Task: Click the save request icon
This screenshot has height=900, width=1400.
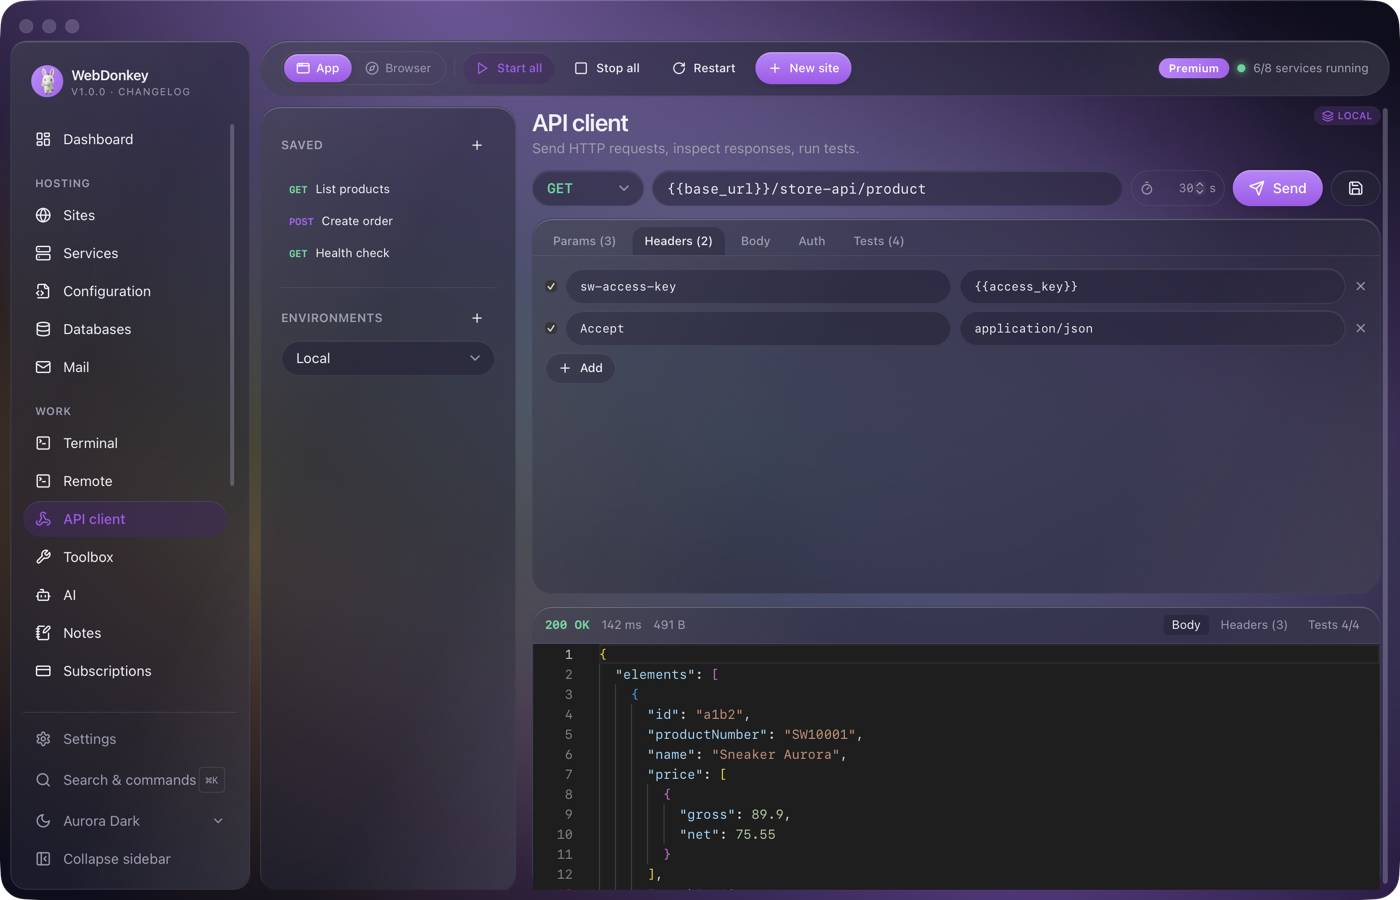Action: (x=1355, y=188)
